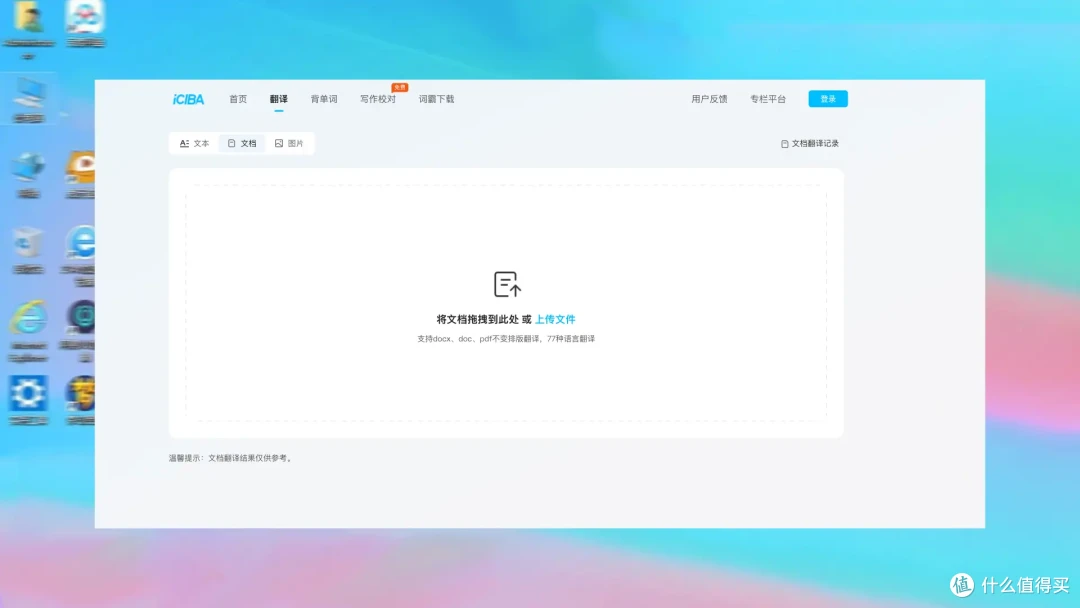1080x608 pixels.
Task: Select the network globe desktop icon
Action: click(28, 167)
